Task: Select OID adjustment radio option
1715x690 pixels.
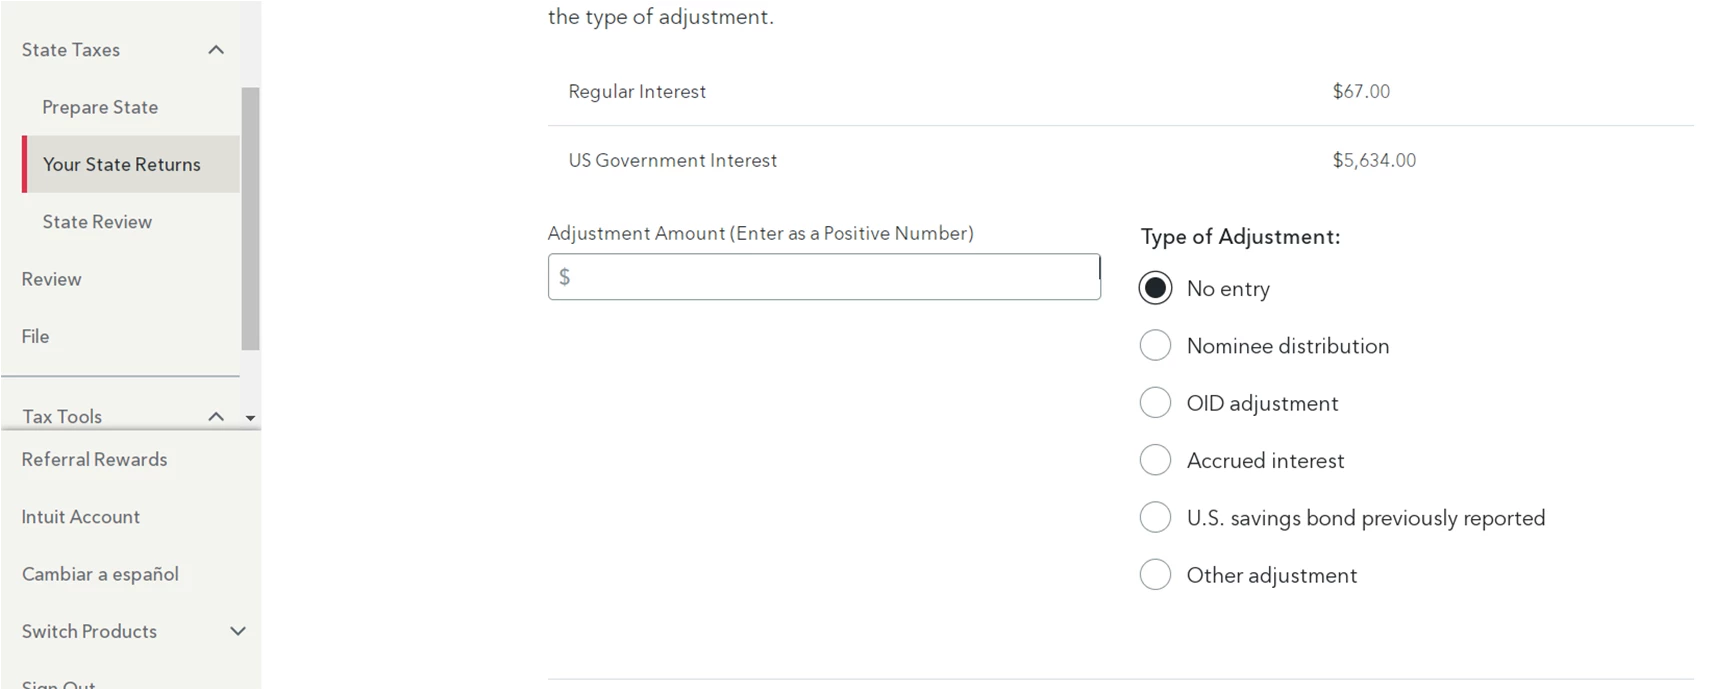Action: tap(1155, 403)
